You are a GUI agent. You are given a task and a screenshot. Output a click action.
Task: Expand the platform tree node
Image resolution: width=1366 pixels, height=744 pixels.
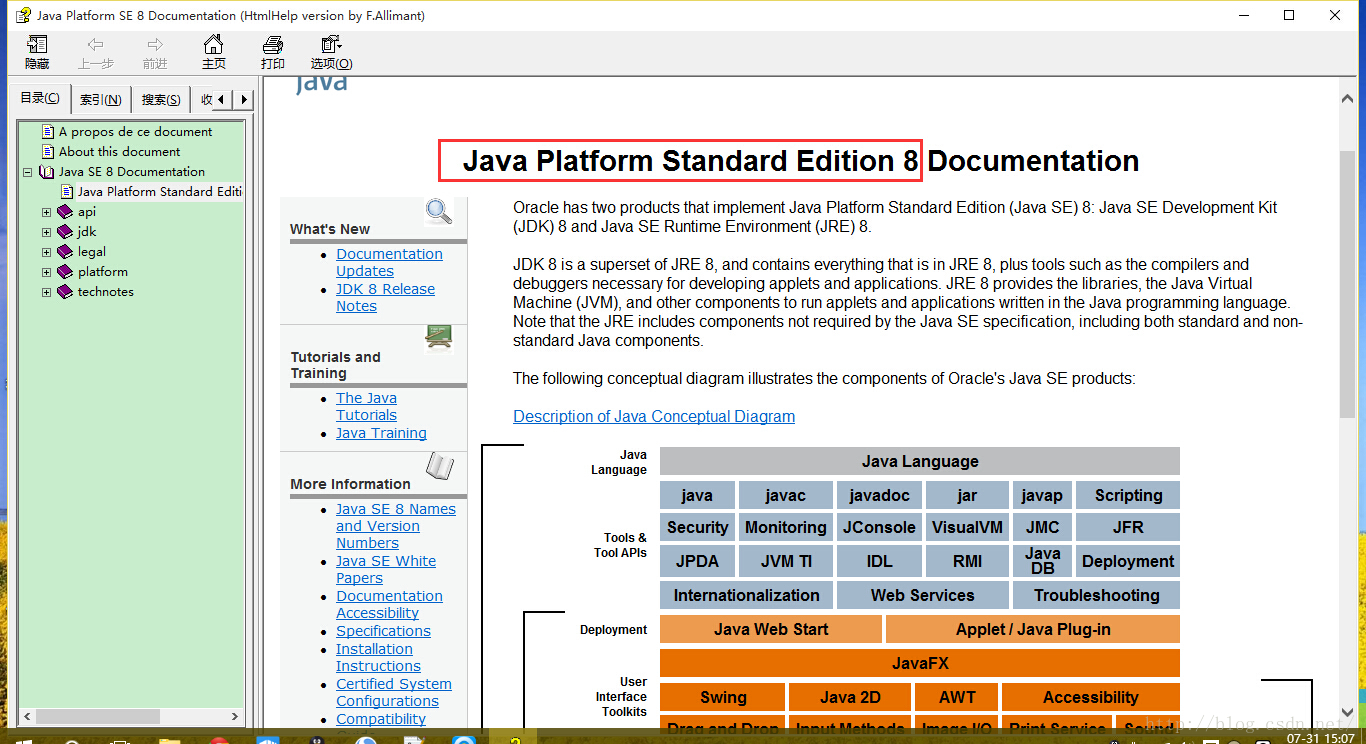coord(46,272)
